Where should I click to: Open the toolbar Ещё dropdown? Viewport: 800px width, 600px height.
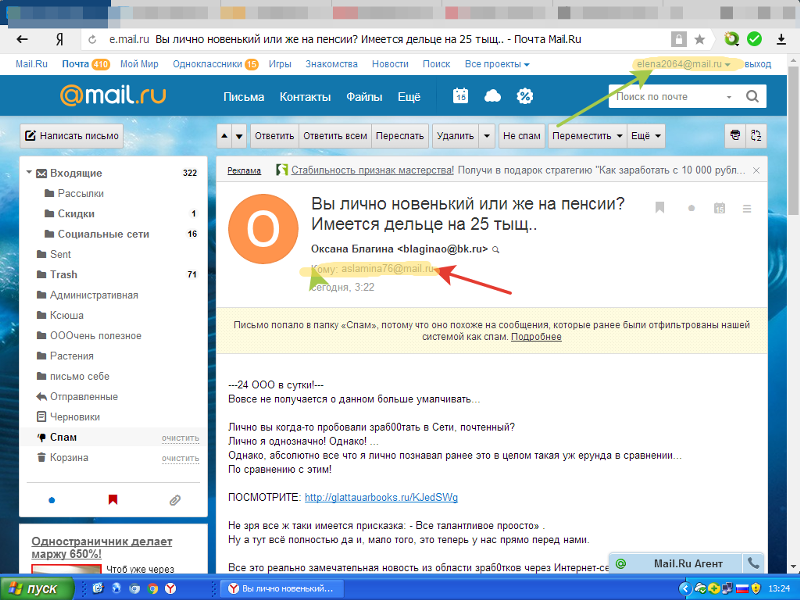pyautogui.click(x=646, y=136)
